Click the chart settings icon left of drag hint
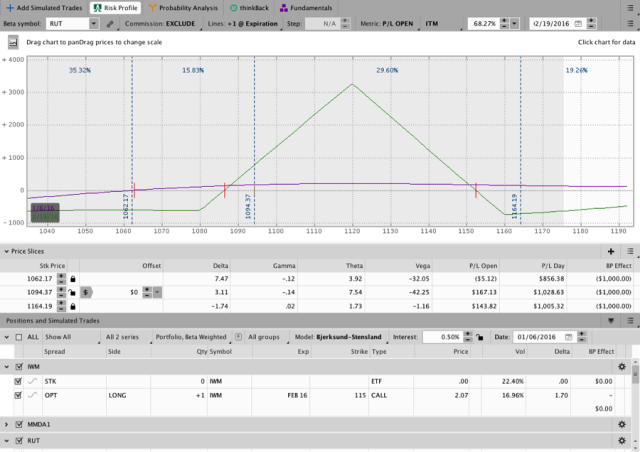This screenshot has height=452, width=640. tap(13, 42)
